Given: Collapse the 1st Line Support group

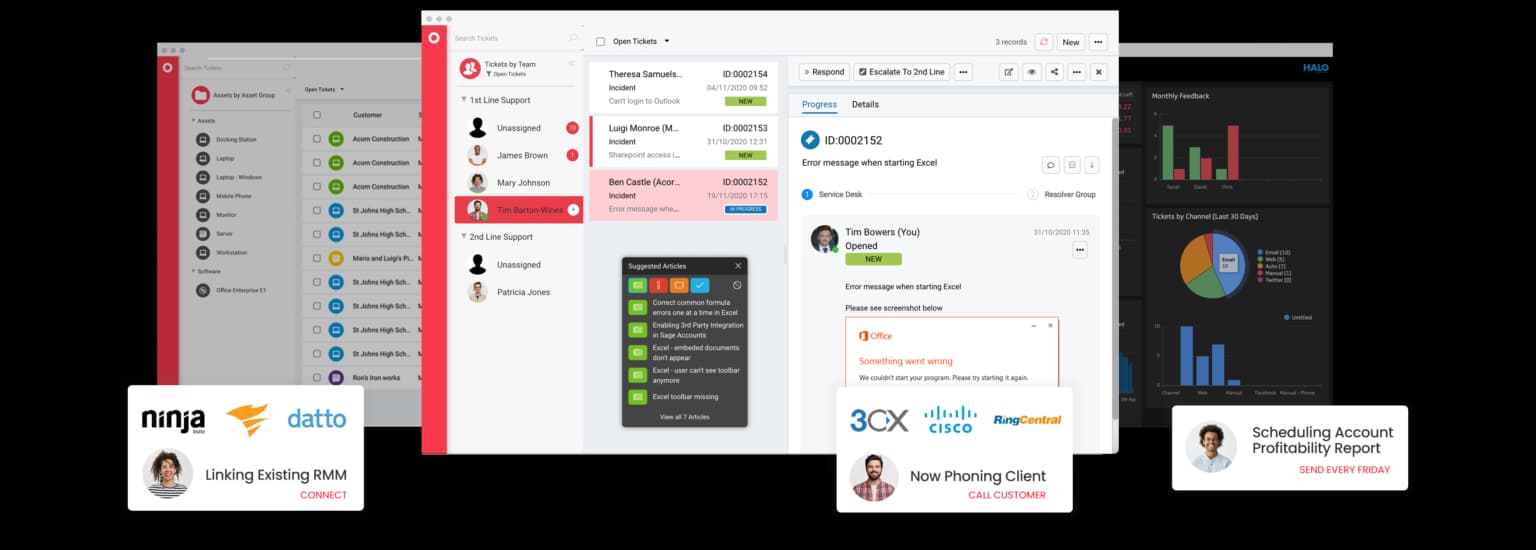Looking at the screenshot, I should 464,100.
